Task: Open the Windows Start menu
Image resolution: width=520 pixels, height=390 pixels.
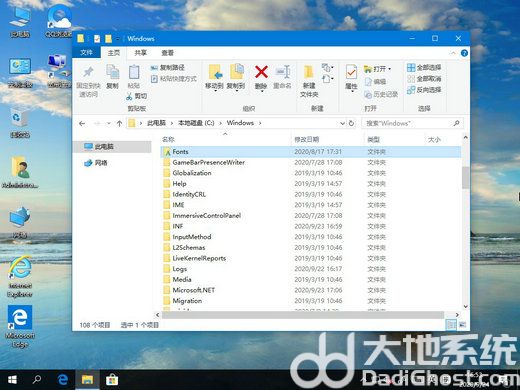Action: [x=12, y=380]
